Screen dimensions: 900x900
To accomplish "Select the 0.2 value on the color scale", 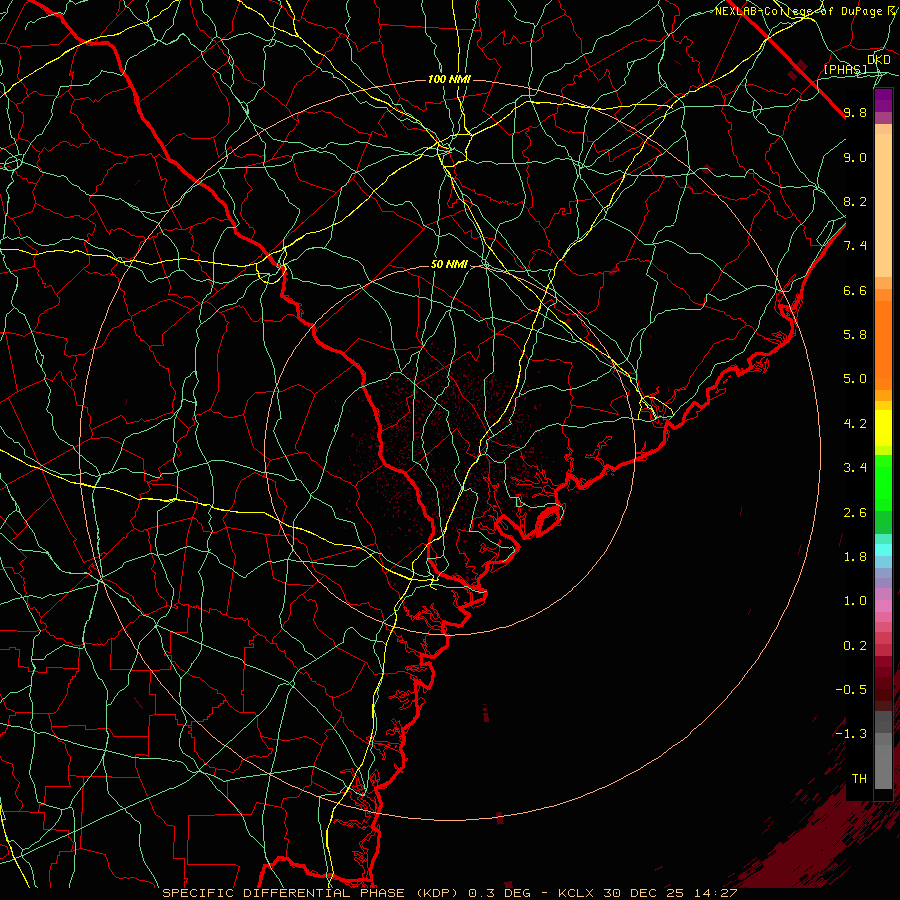I will coord(855,646).
